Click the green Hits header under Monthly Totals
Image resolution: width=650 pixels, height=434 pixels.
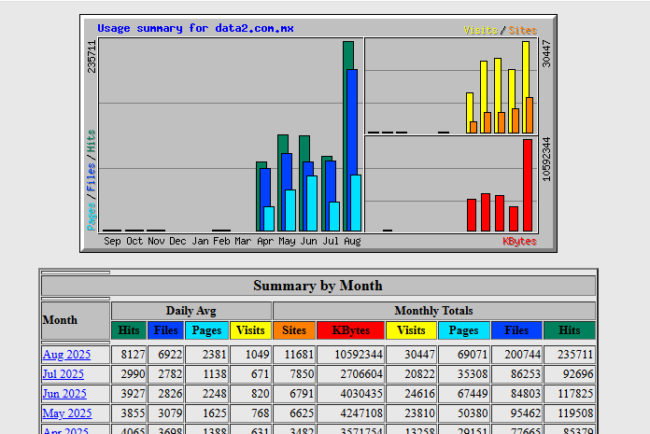pos(569,330)
